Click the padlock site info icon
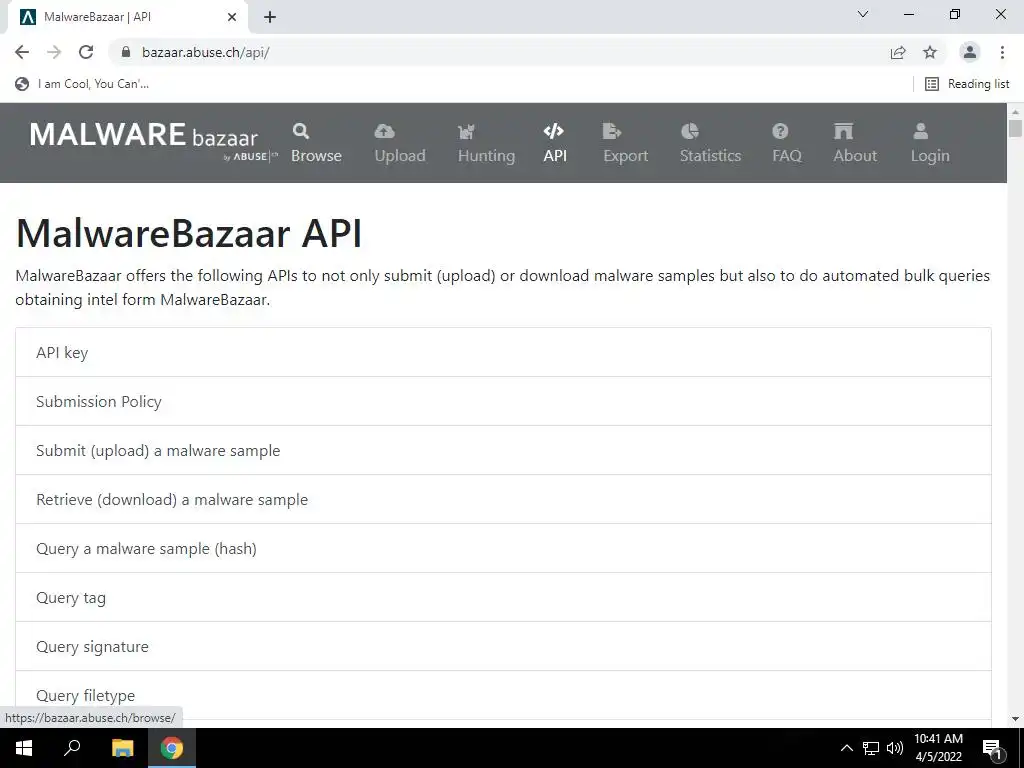 point(126,52)
